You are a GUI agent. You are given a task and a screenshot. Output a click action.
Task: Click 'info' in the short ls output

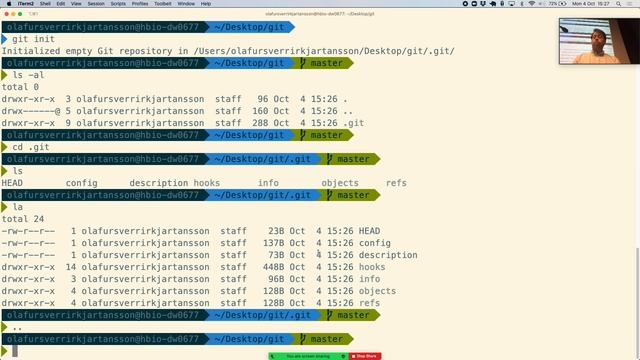pos(268,183)
